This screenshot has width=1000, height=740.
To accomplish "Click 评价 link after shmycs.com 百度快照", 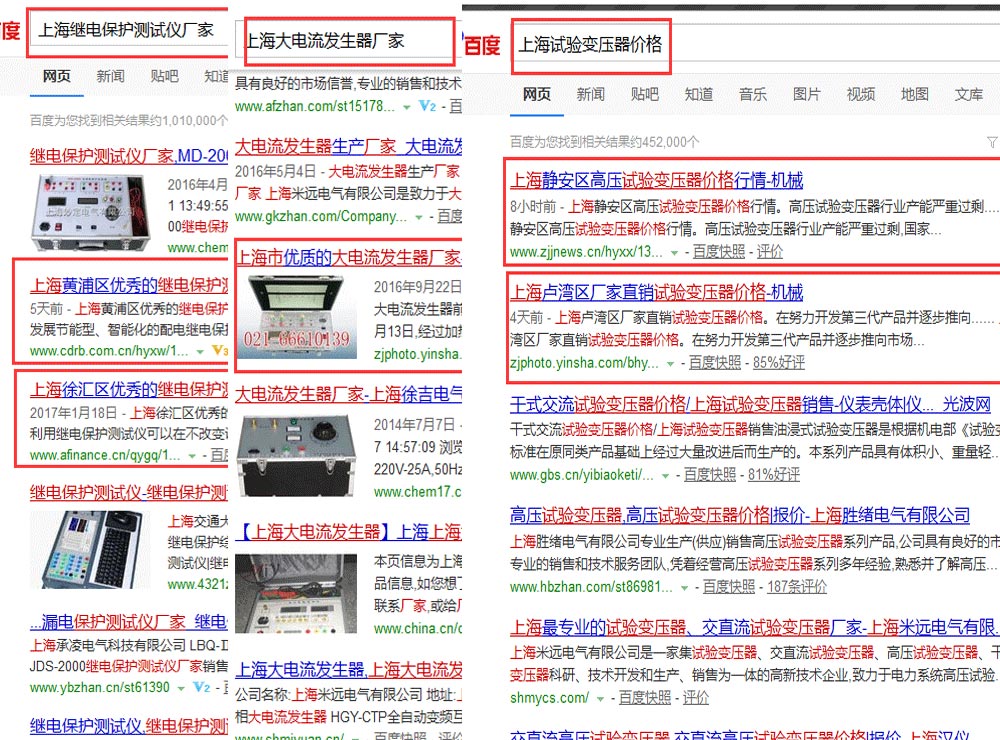I will click(696, 698).
